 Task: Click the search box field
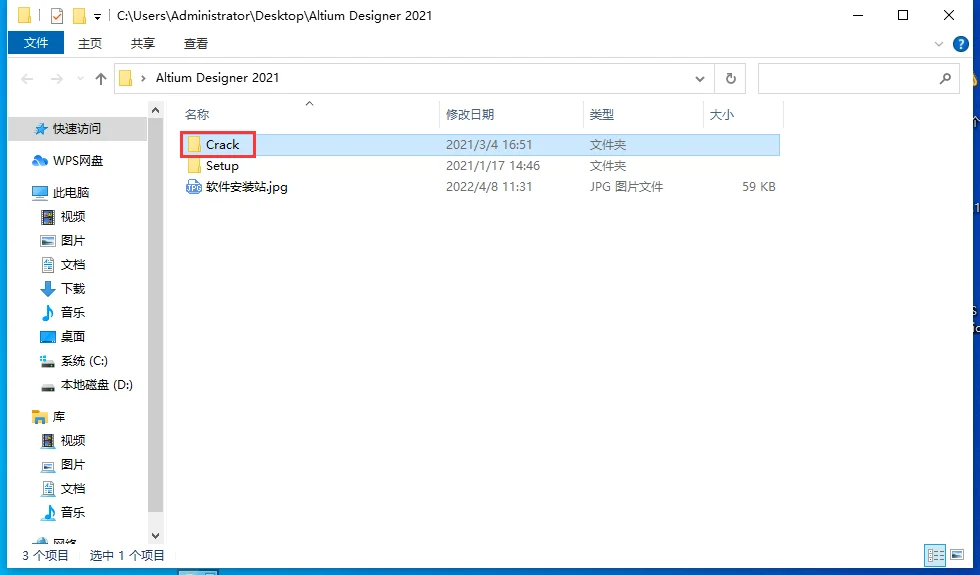(x=858, y=79)
